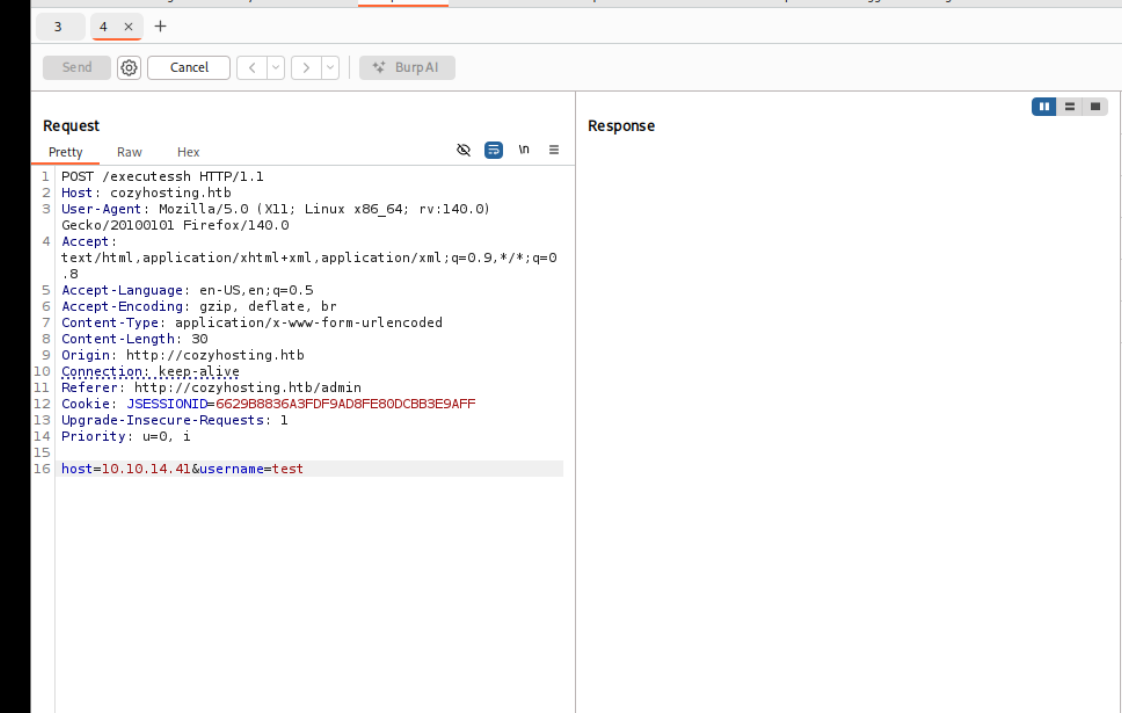Viewport: 1122px width, 713px height.
Task: Switch to combined tabbed layout view
Action: pyautogui.click(x=1095, y=106)
